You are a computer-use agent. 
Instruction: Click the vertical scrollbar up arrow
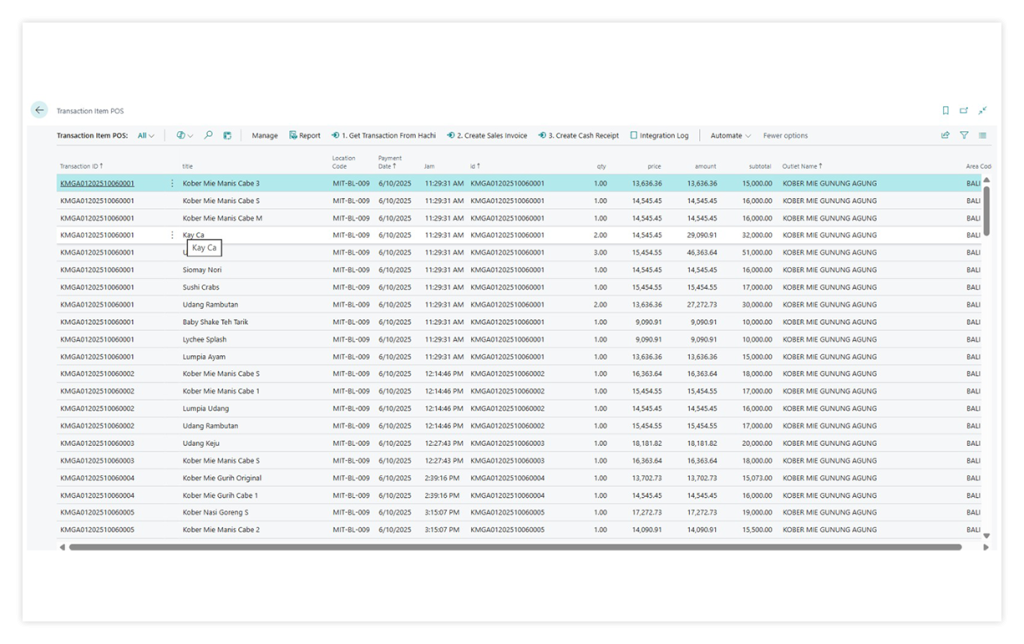(x=987, y=180)
